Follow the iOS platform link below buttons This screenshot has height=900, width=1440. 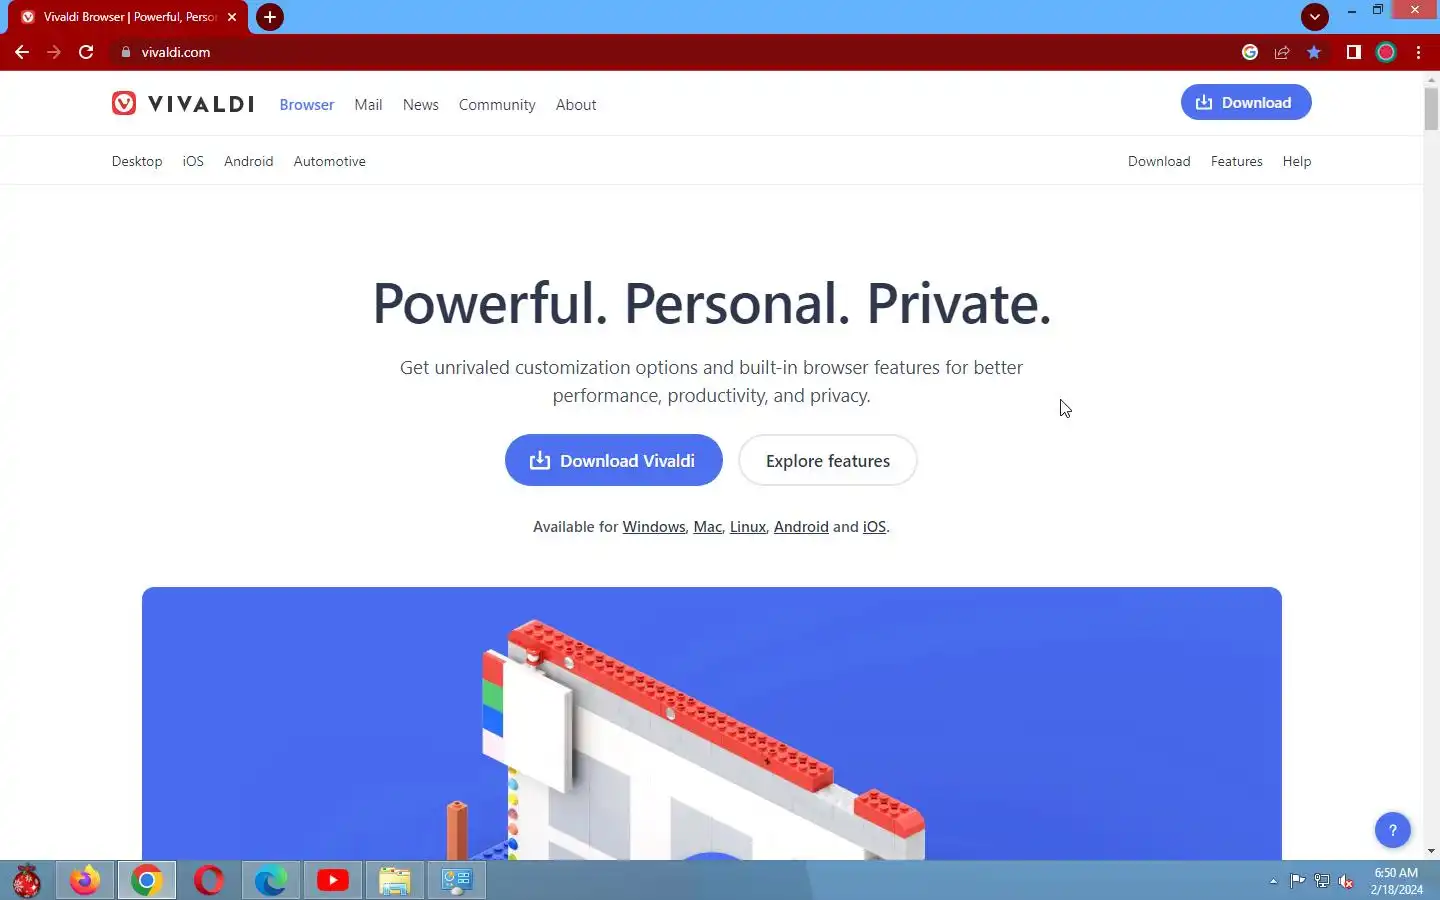tap(874, 527)
